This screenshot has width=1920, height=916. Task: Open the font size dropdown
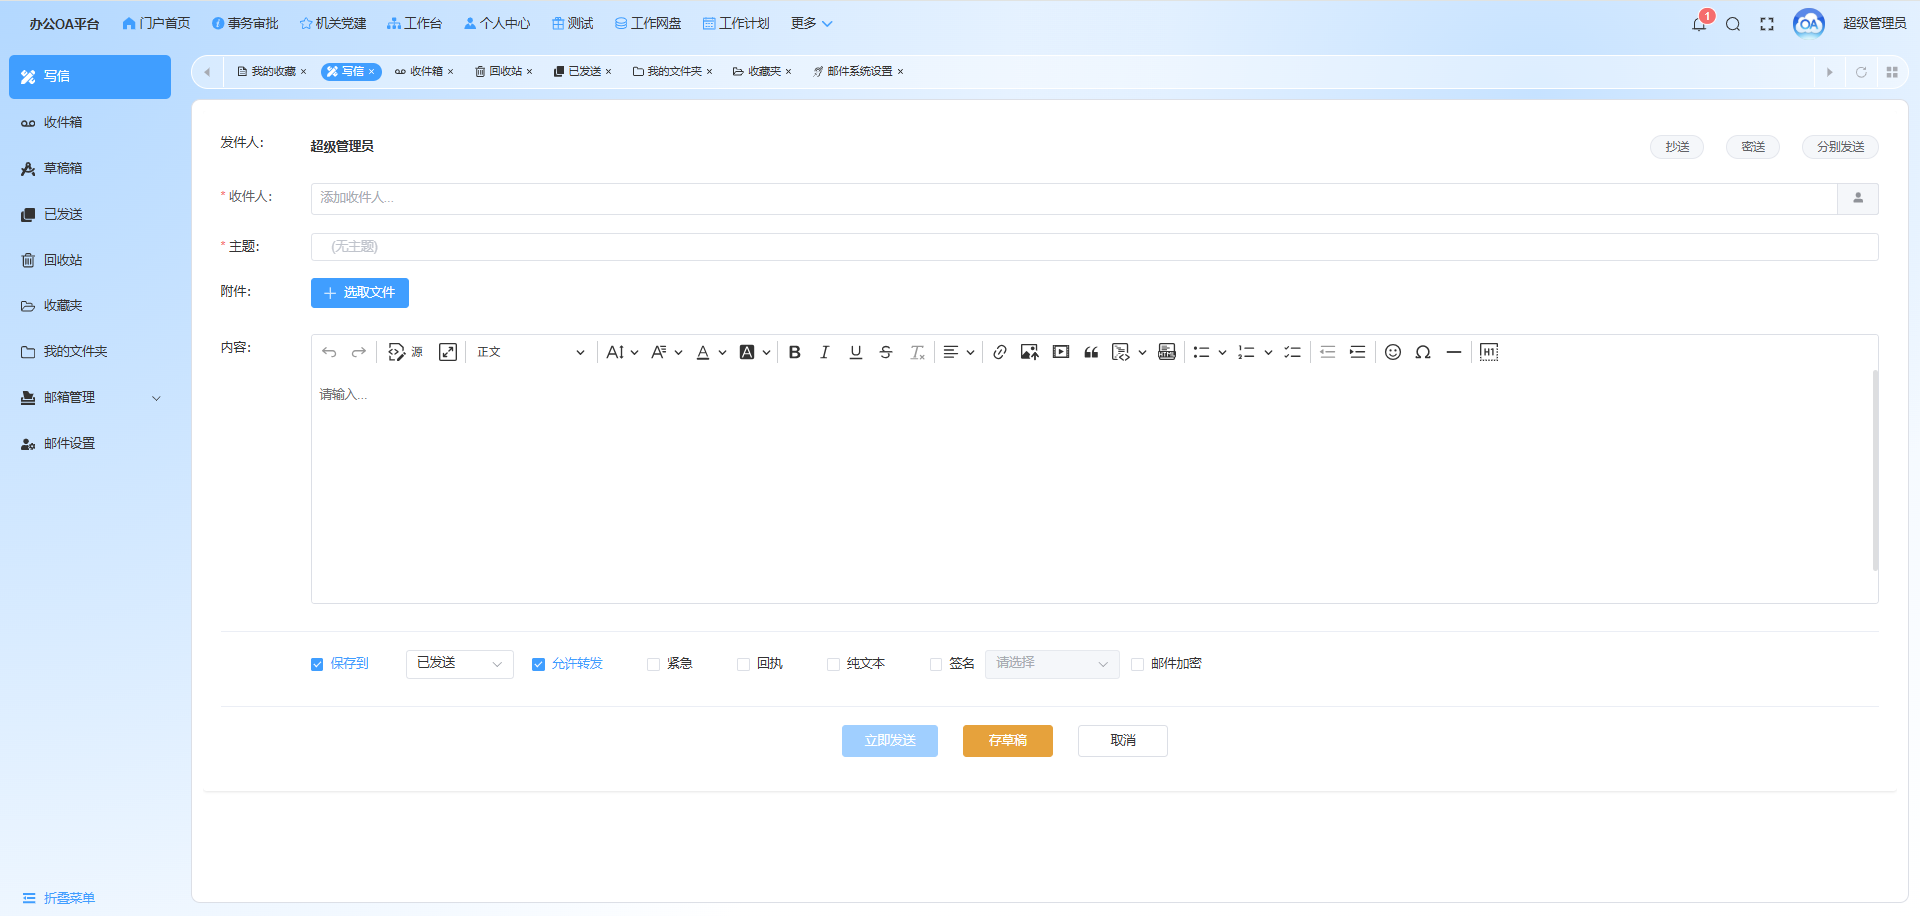622,352
